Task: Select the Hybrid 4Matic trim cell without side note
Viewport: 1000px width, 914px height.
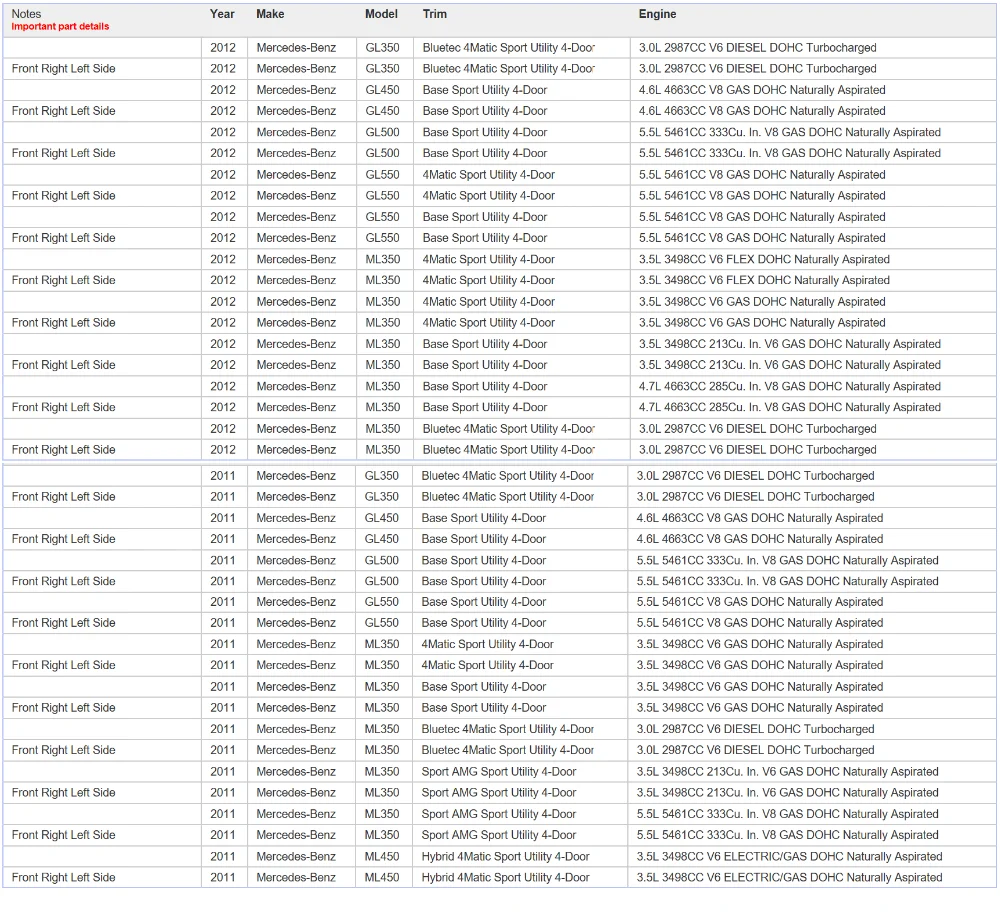Action: click(x=505, y=857)
